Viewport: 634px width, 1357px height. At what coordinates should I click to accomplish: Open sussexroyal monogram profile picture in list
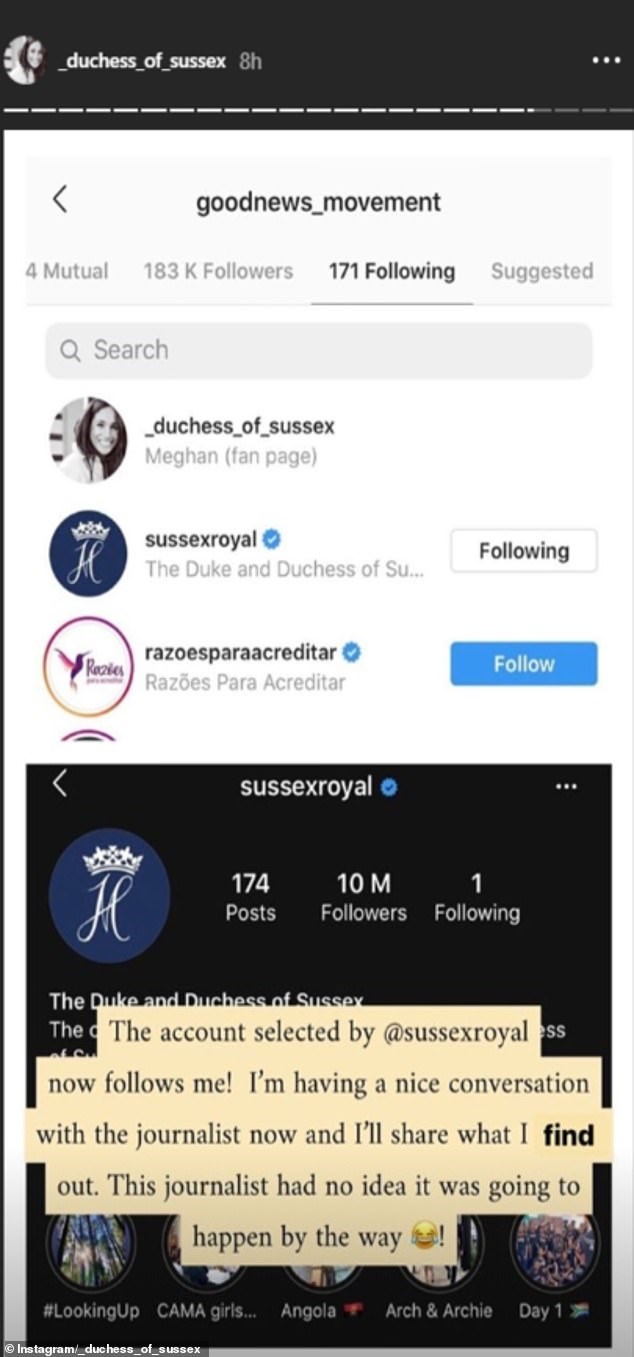coord(88,554)
